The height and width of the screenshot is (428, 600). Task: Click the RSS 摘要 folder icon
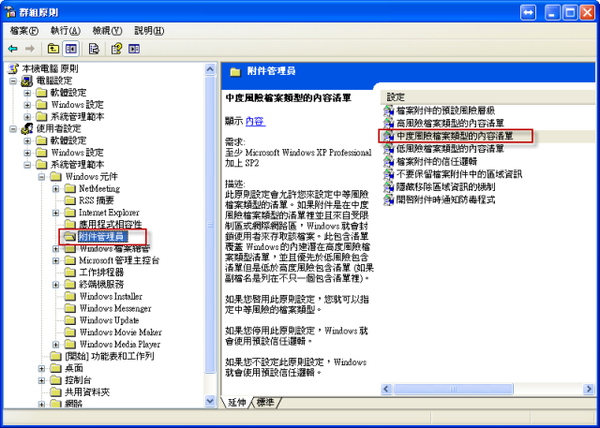(70, 200)
